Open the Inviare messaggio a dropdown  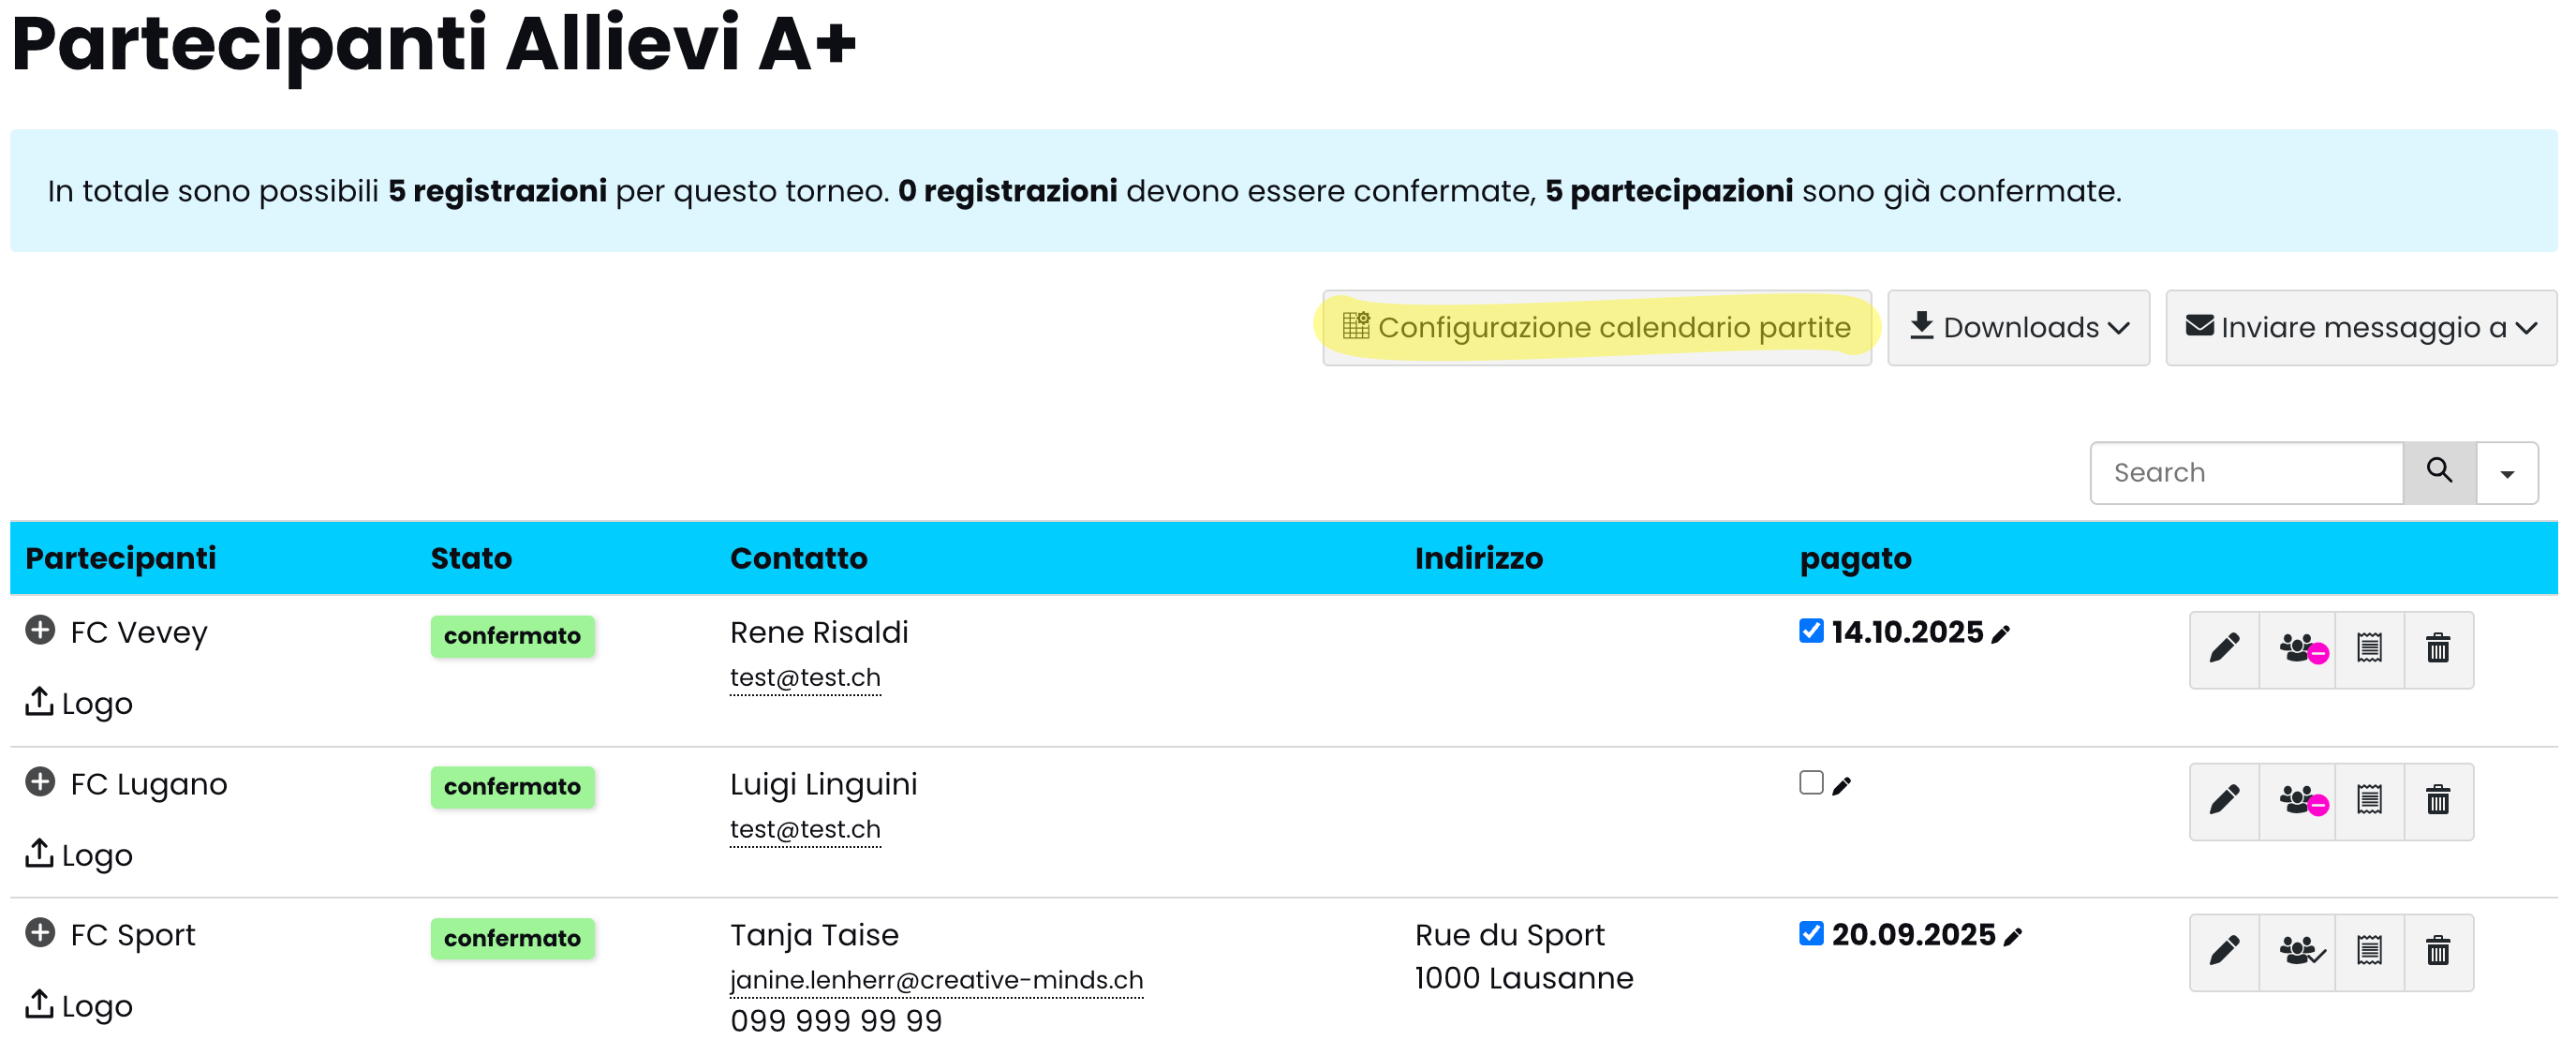click(2360, 328)
